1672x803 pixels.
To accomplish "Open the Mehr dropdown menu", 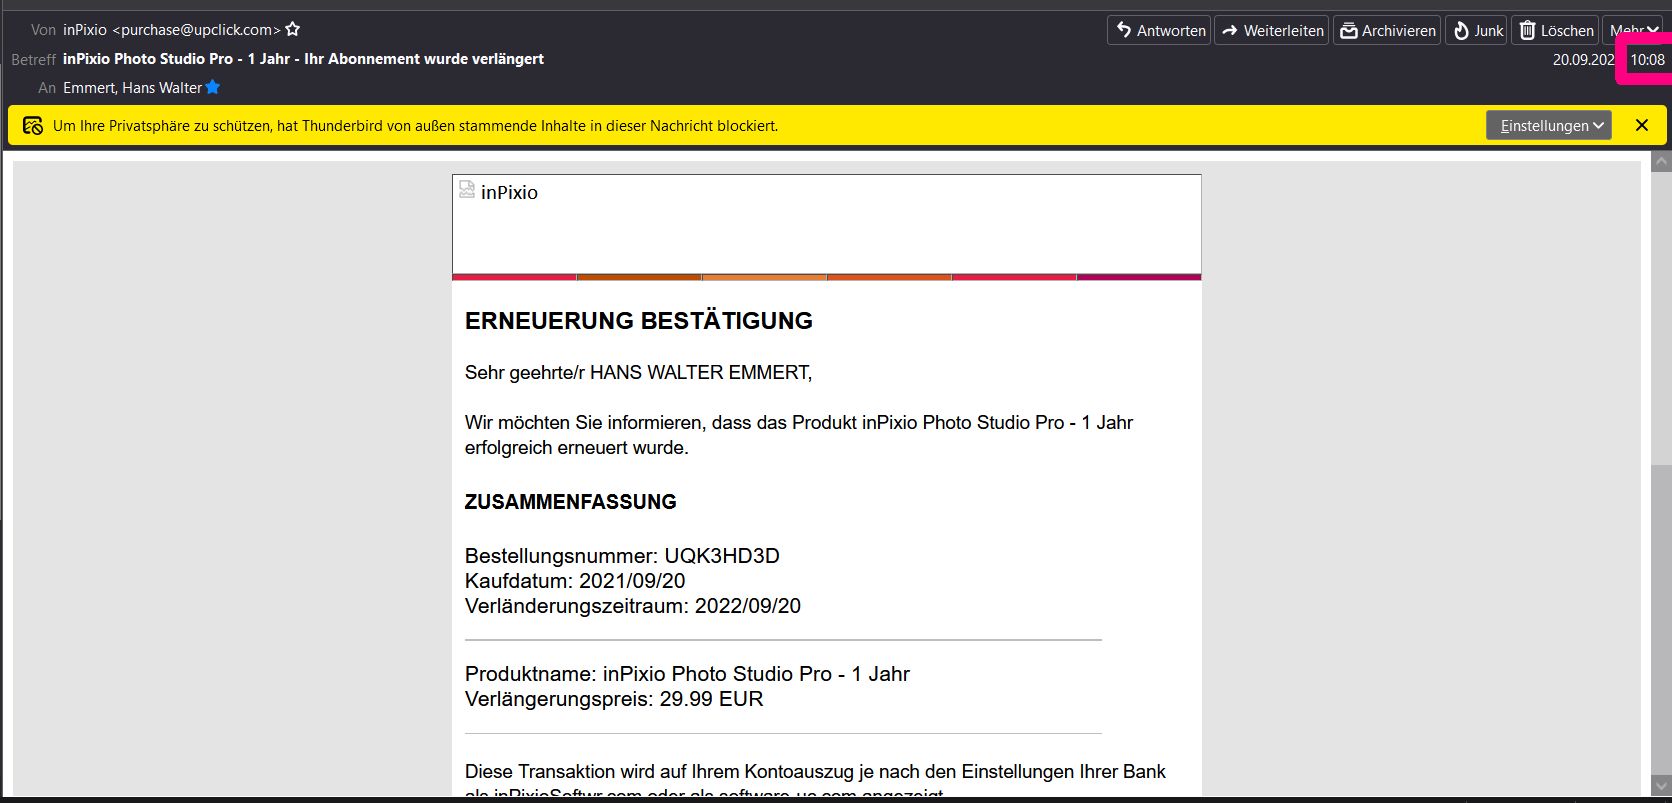I will tap(1634, 30).
